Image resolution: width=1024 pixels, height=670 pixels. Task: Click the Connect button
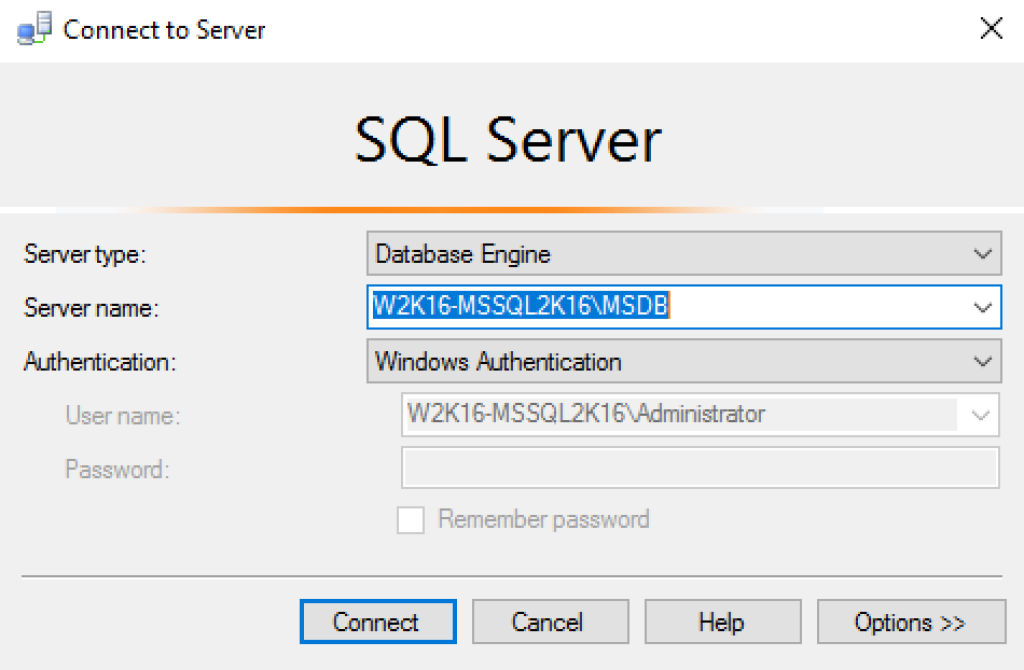coord(377,622)
